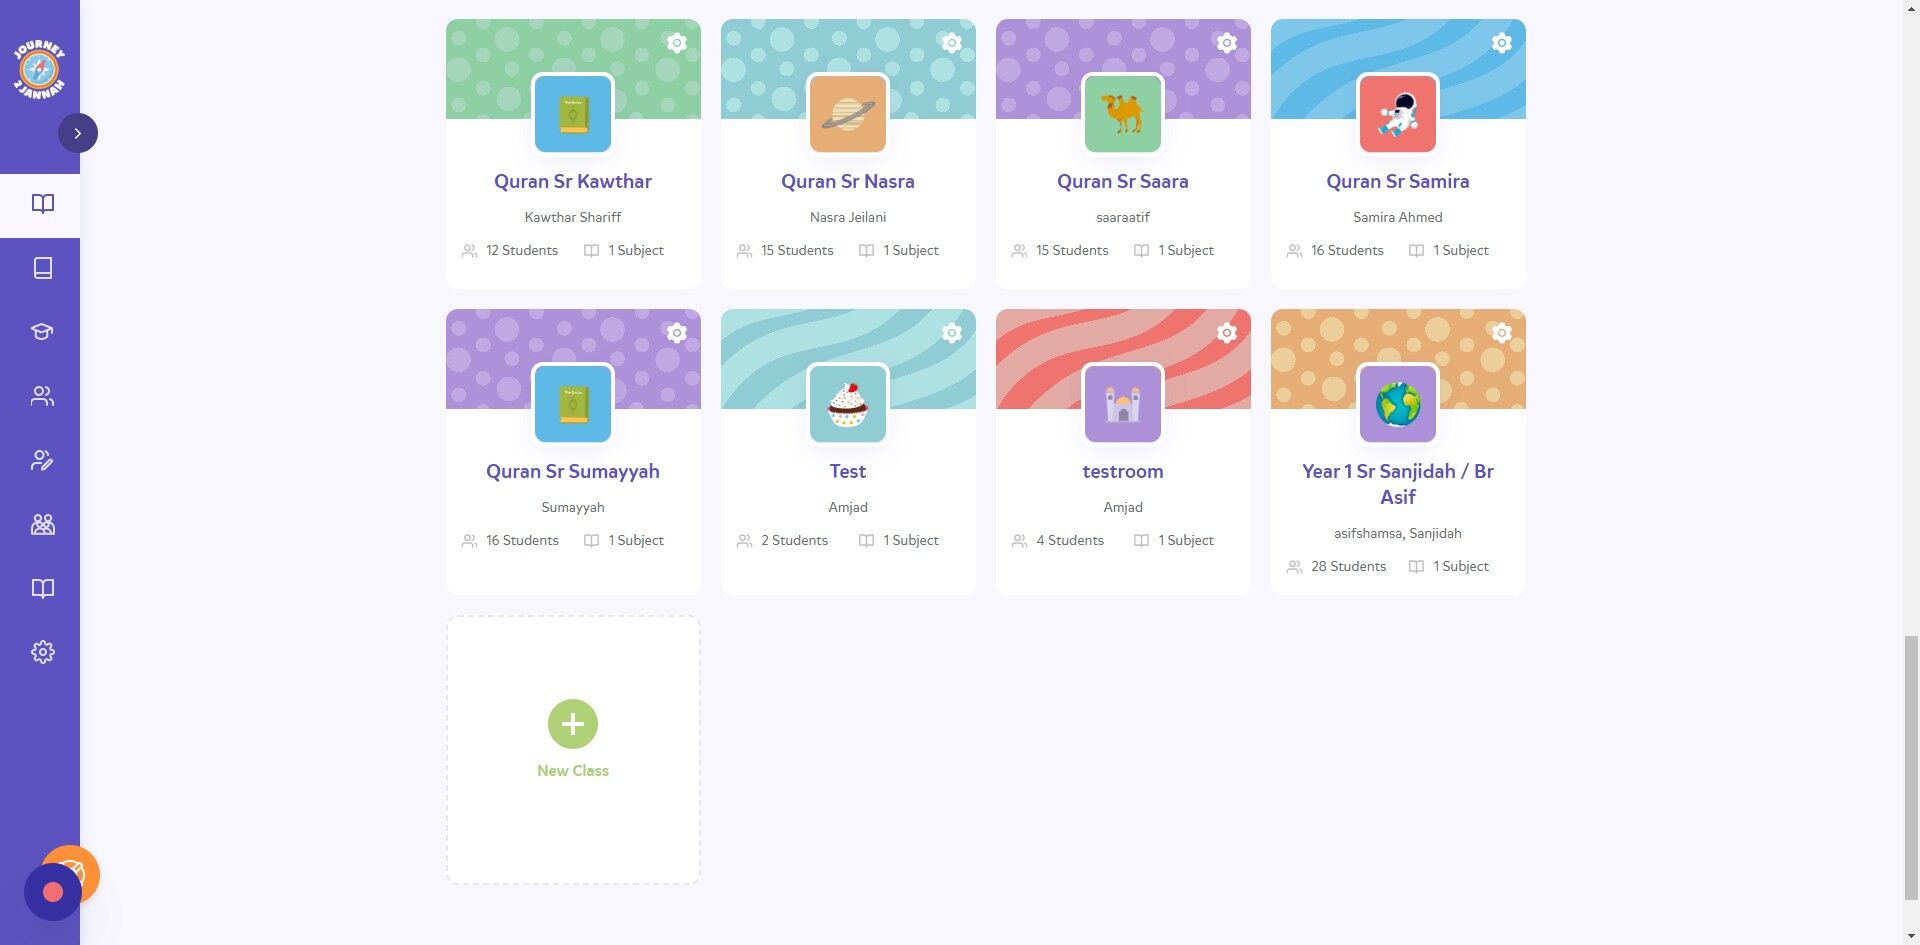1920x945 pixels.
Task: Click the user with pencil sidebar icon
Action: (x=42, y=460)
